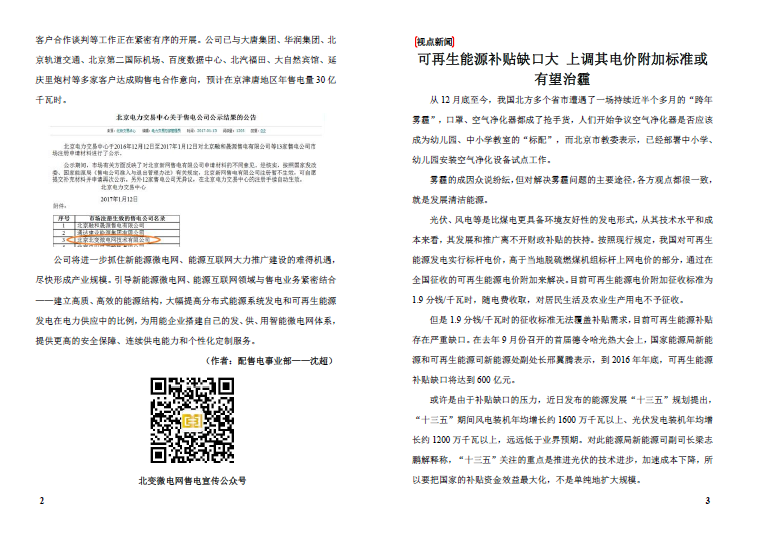760x536 pixels.
Task: Click the words 百度数据中心
Action: point(196,60)
